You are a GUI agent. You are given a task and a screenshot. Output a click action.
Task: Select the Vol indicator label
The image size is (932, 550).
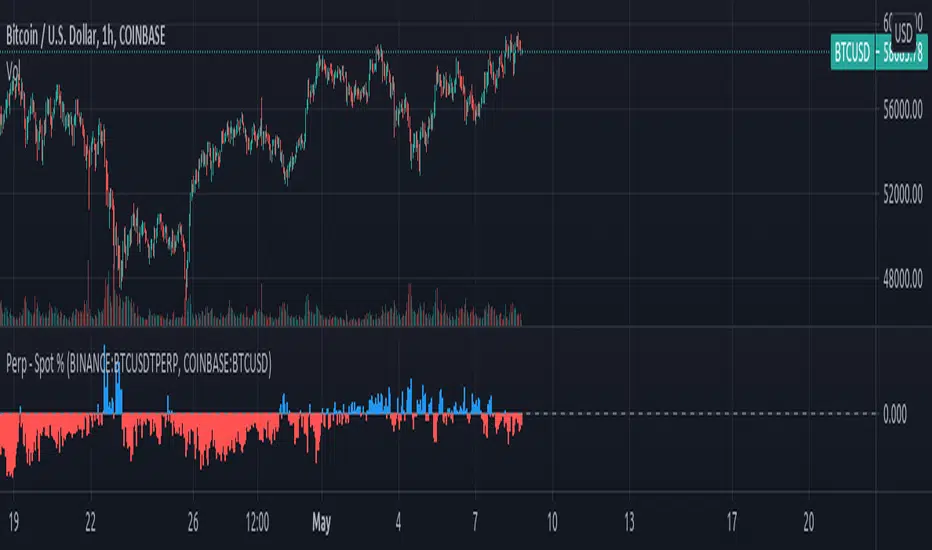15,71
